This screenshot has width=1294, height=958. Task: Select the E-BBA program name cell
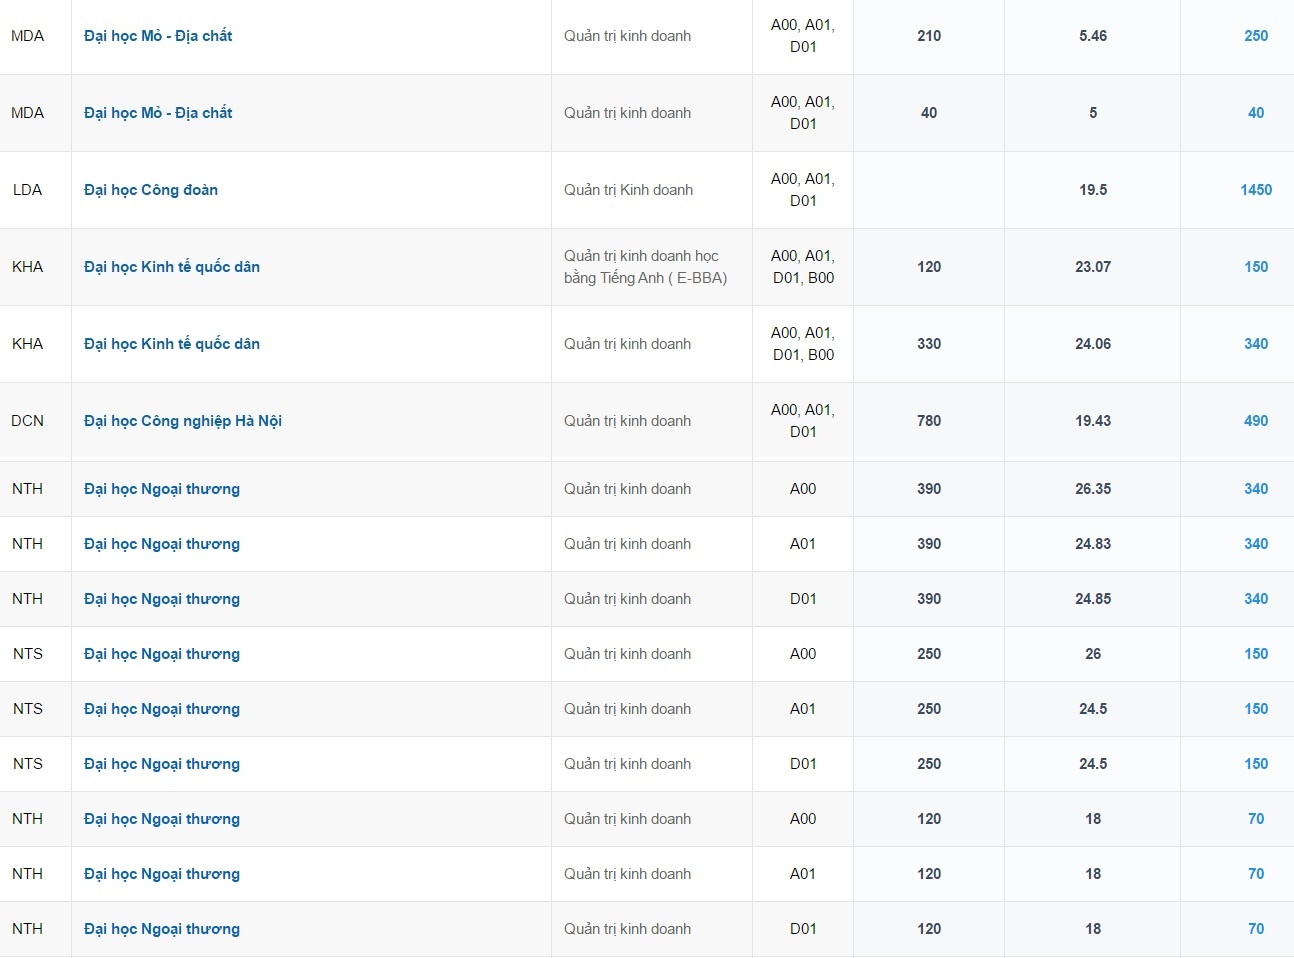point(645,267)
